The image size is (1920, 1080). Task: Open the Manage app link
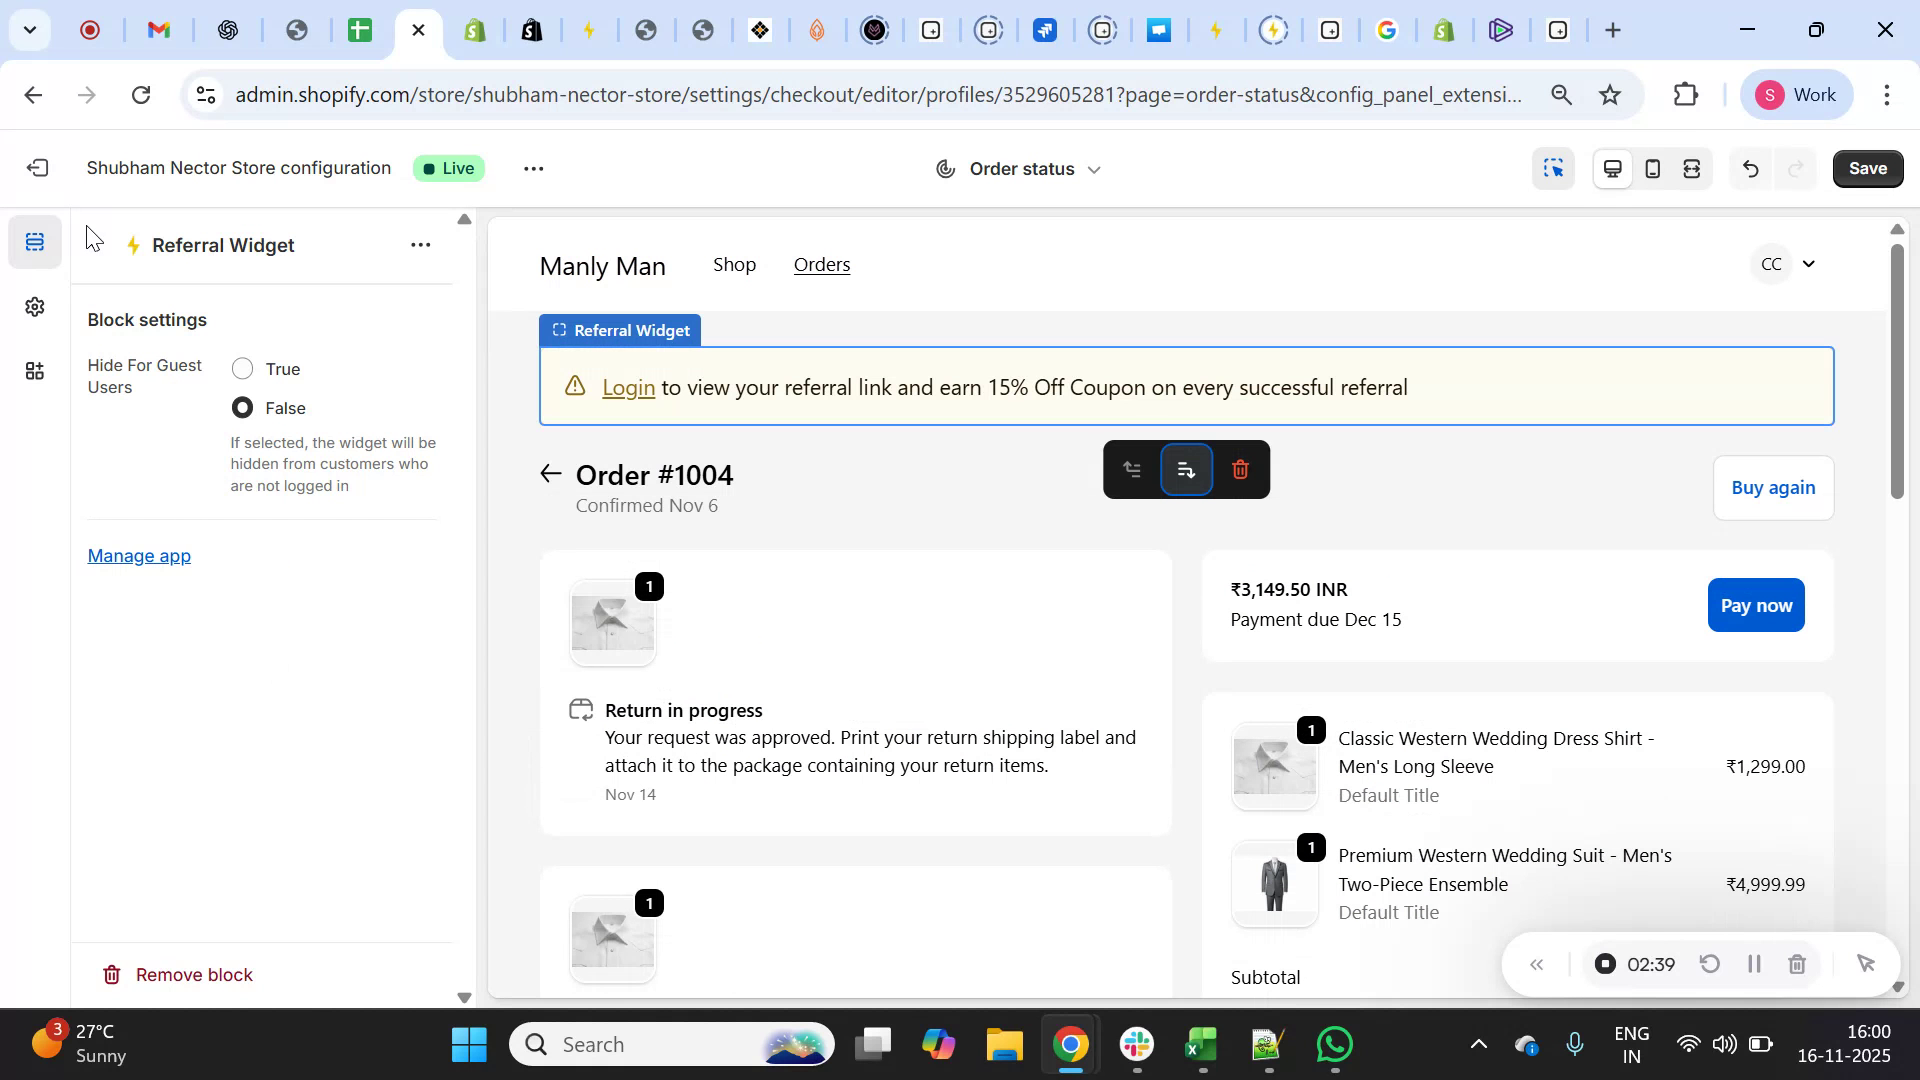[x=138, y=555]
